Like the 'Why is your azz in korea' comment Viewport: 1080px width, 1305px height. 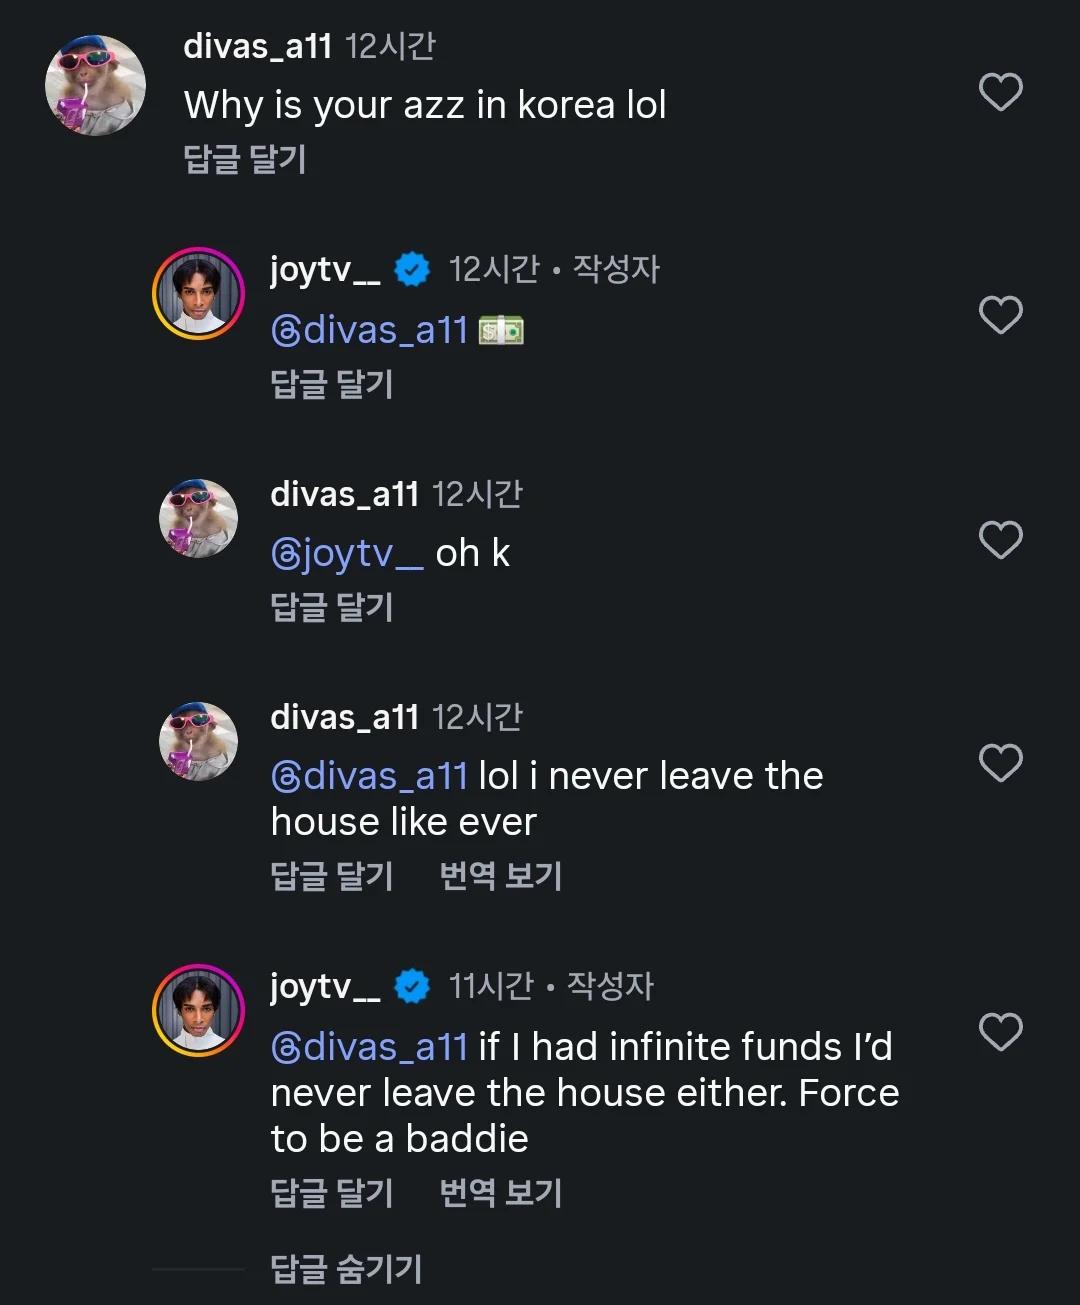pos(1000,92)
